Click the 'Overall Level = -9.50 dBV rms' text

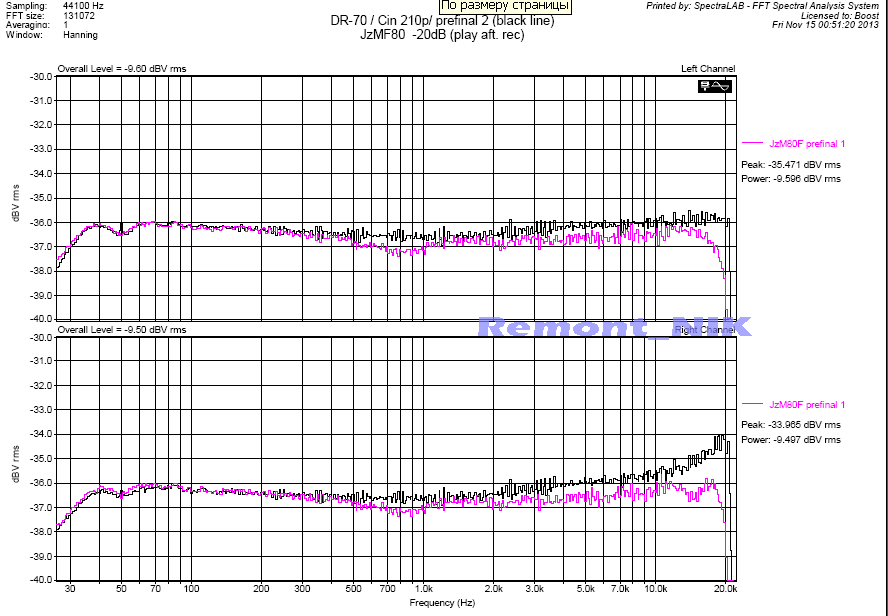click(121, 330)
